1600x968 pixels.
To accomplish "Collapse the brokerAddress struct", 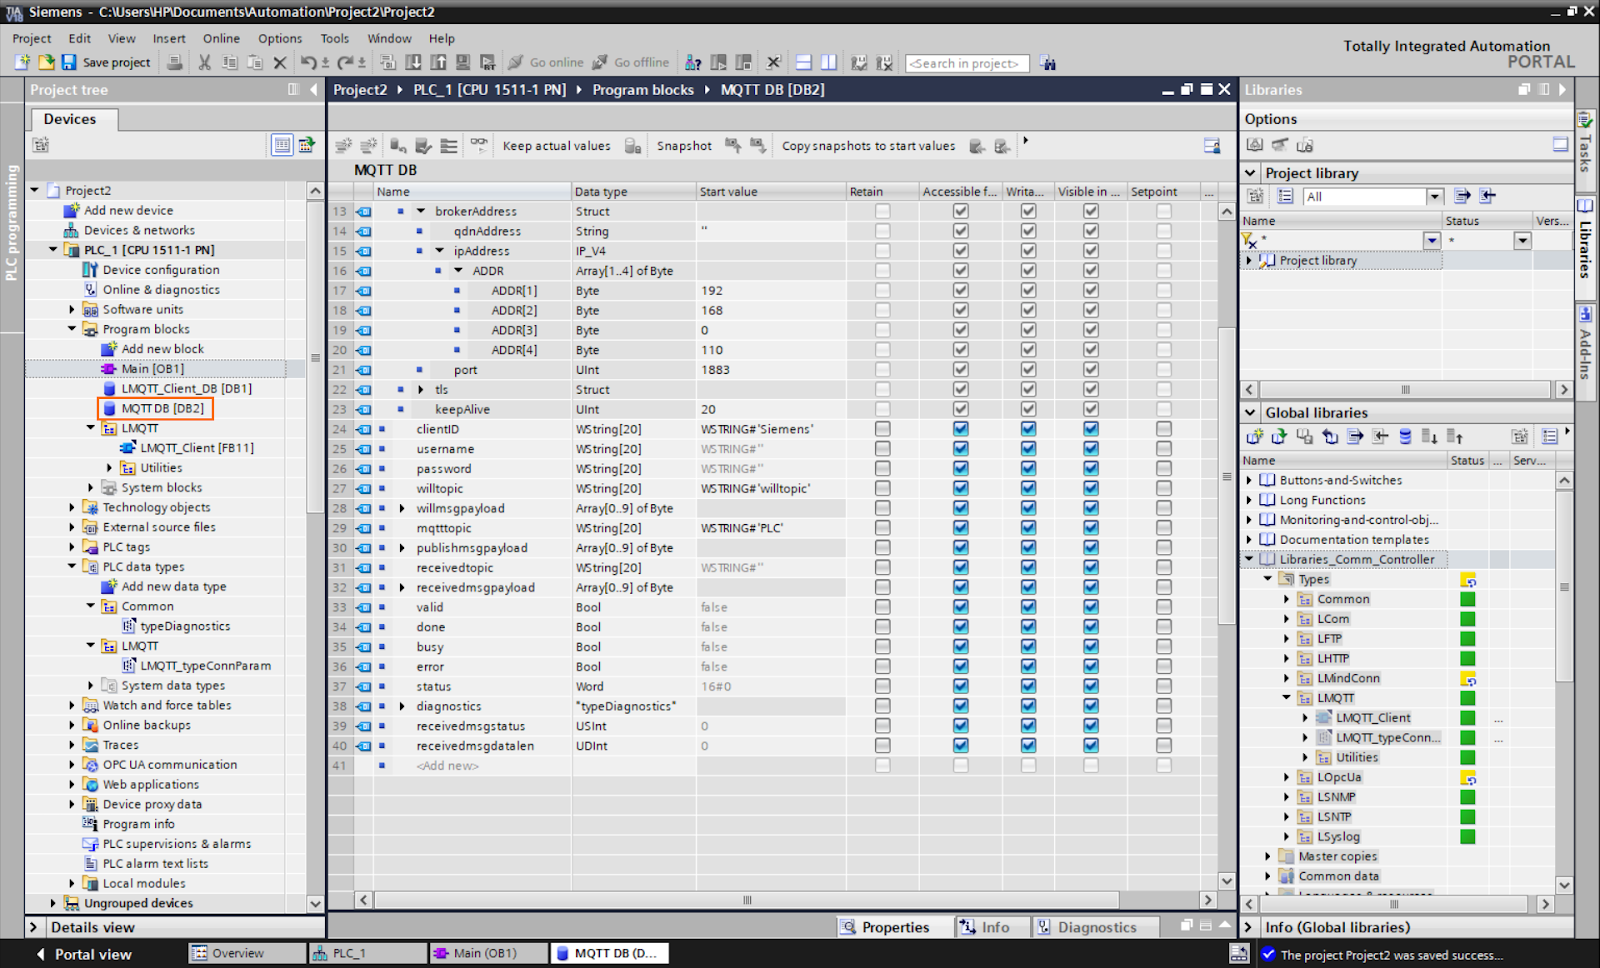I will pos(421,211).
